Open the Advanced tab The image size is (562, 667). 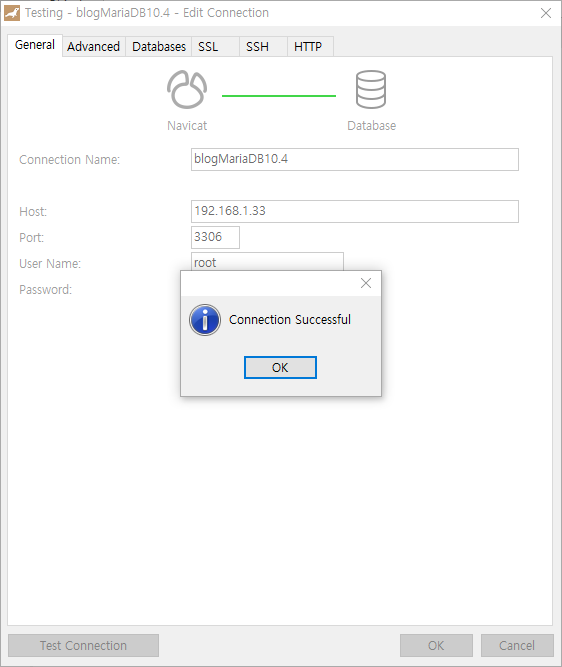click(94, 46)
